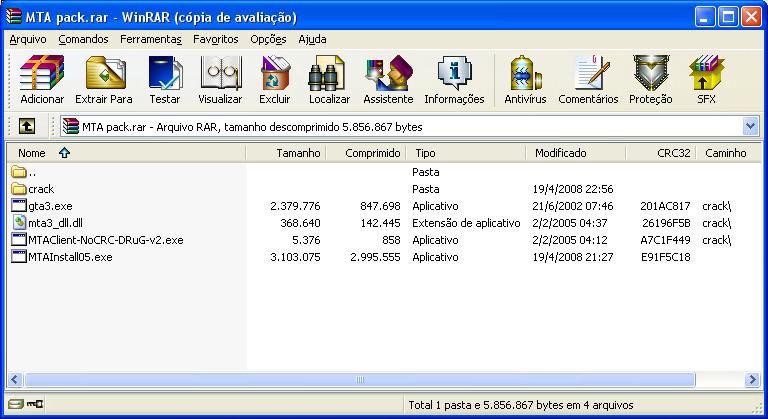Viewport: 768px width, 419px height.
Task: Click the MTAClient-NoCRC-DRuG-v2.exe file icon
Action: click(19, 240)
